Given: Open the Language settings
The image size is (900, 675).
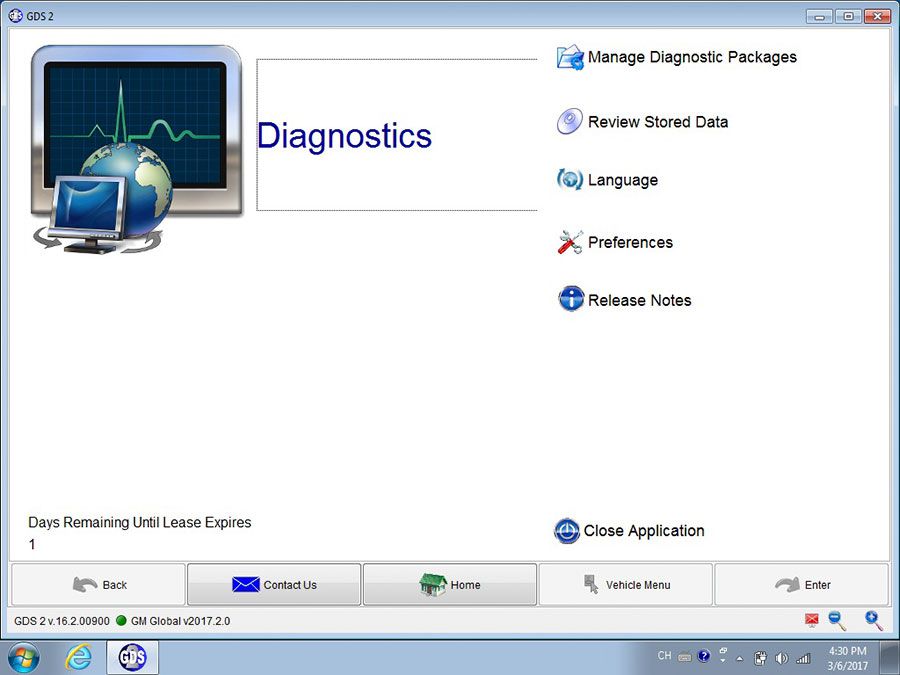Looking at the screenshot, I should click(622, 180).
